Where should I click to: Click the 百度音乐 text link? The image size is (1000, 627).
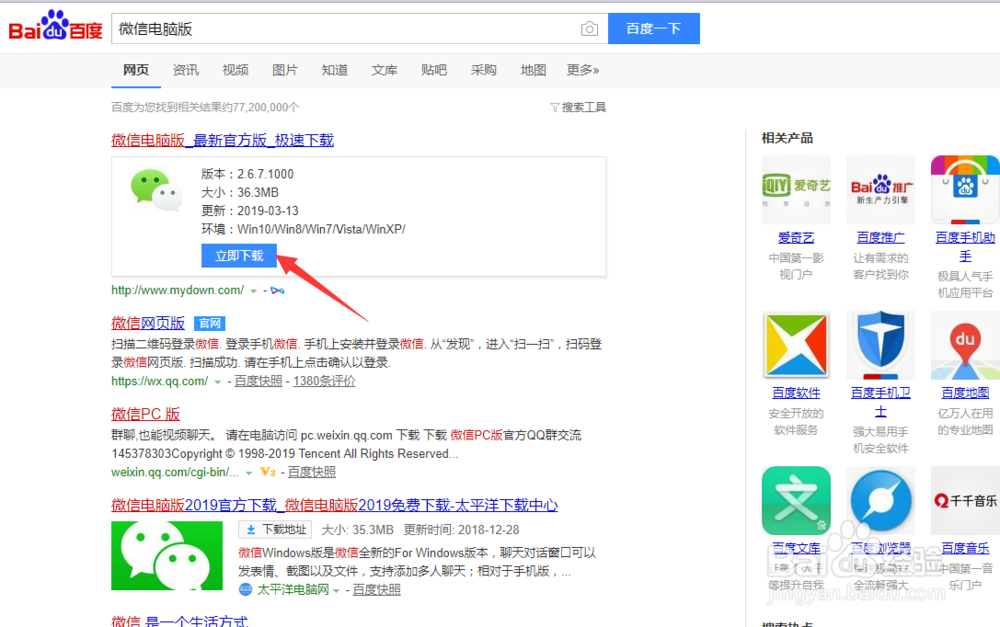pyautogui.click(x=965, y=548)
